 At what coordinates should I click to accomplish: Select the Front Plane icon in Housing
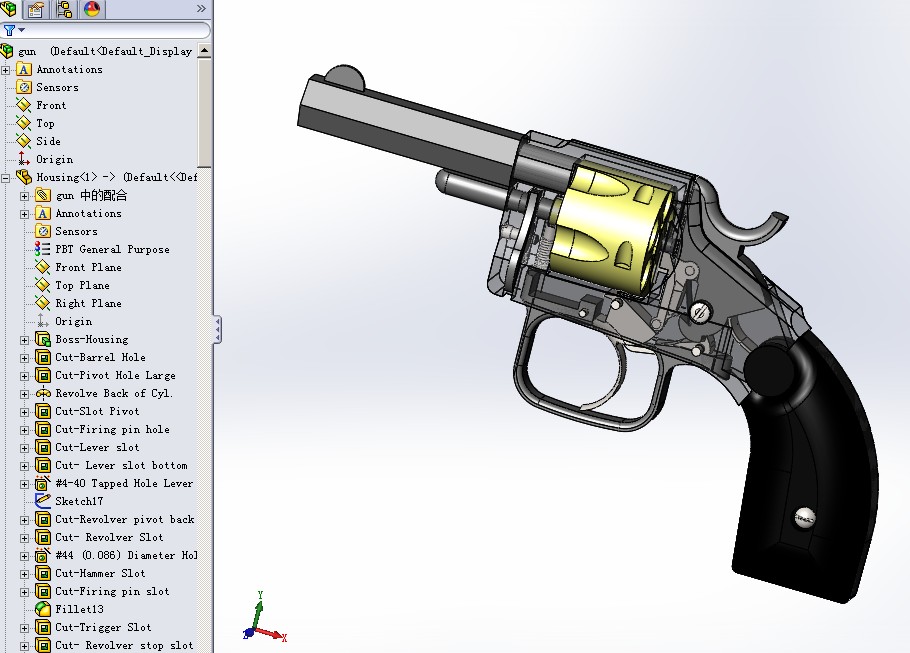pyautogui.click(x=42, y=267)
